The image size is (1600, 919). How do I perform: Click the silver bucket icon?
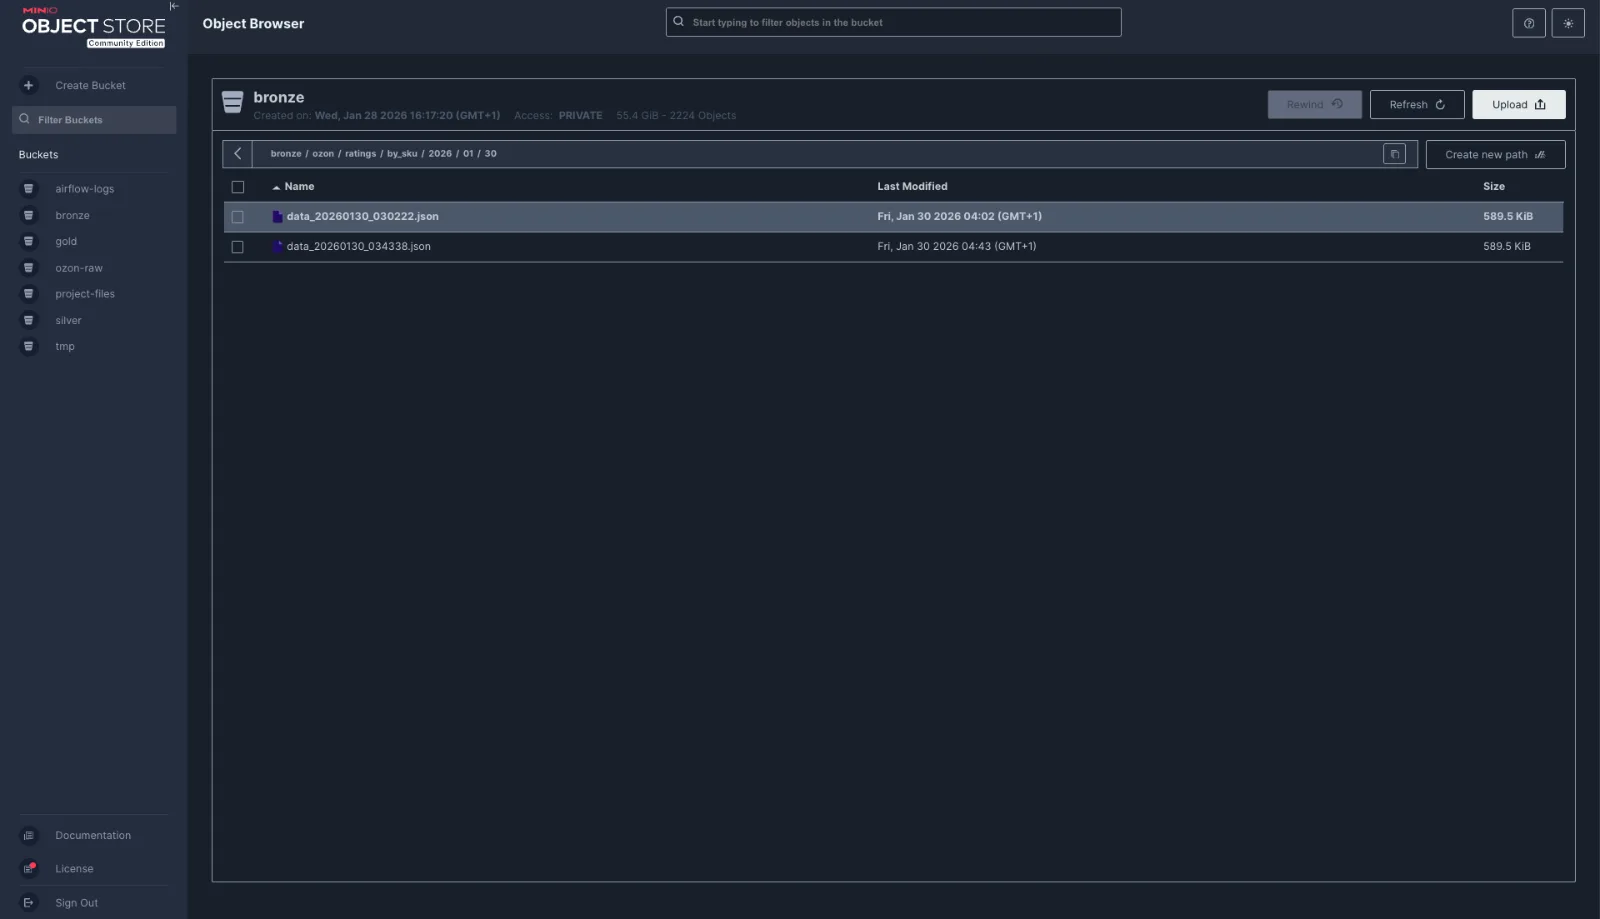click(28, 320)
